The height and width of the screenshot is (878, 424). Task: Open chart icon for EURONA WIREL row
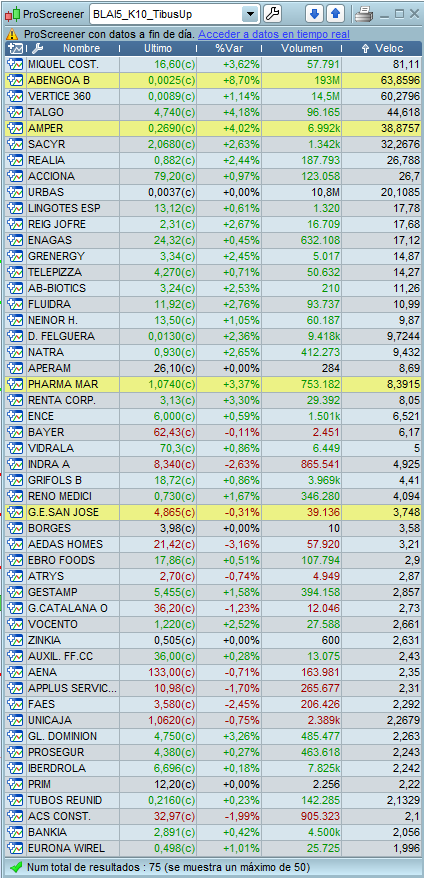[x=14, y=848]
